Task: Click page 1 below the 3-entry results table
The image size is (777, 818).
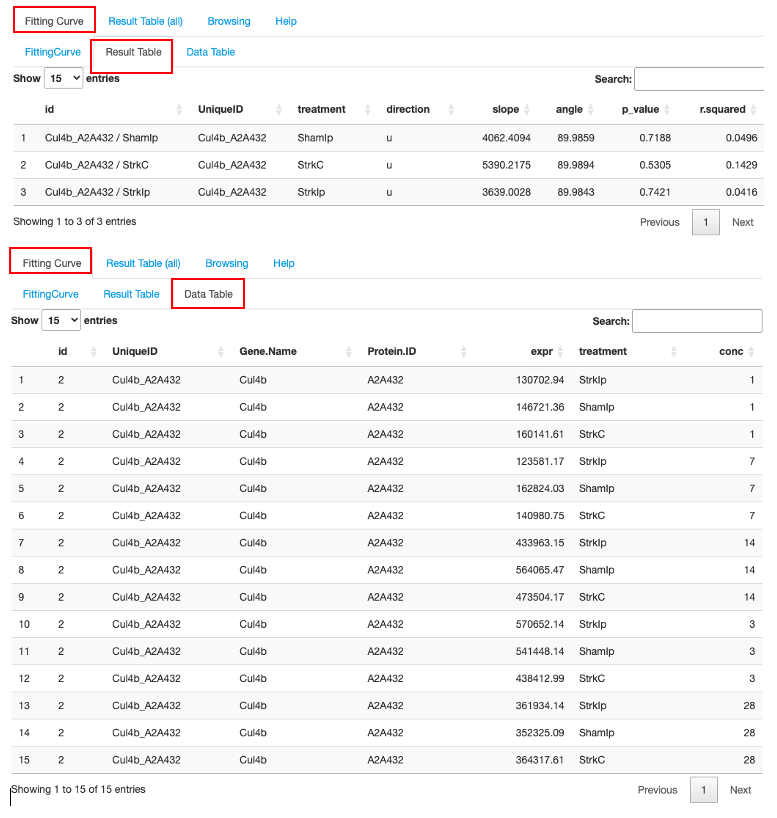Action: point(706,222)
